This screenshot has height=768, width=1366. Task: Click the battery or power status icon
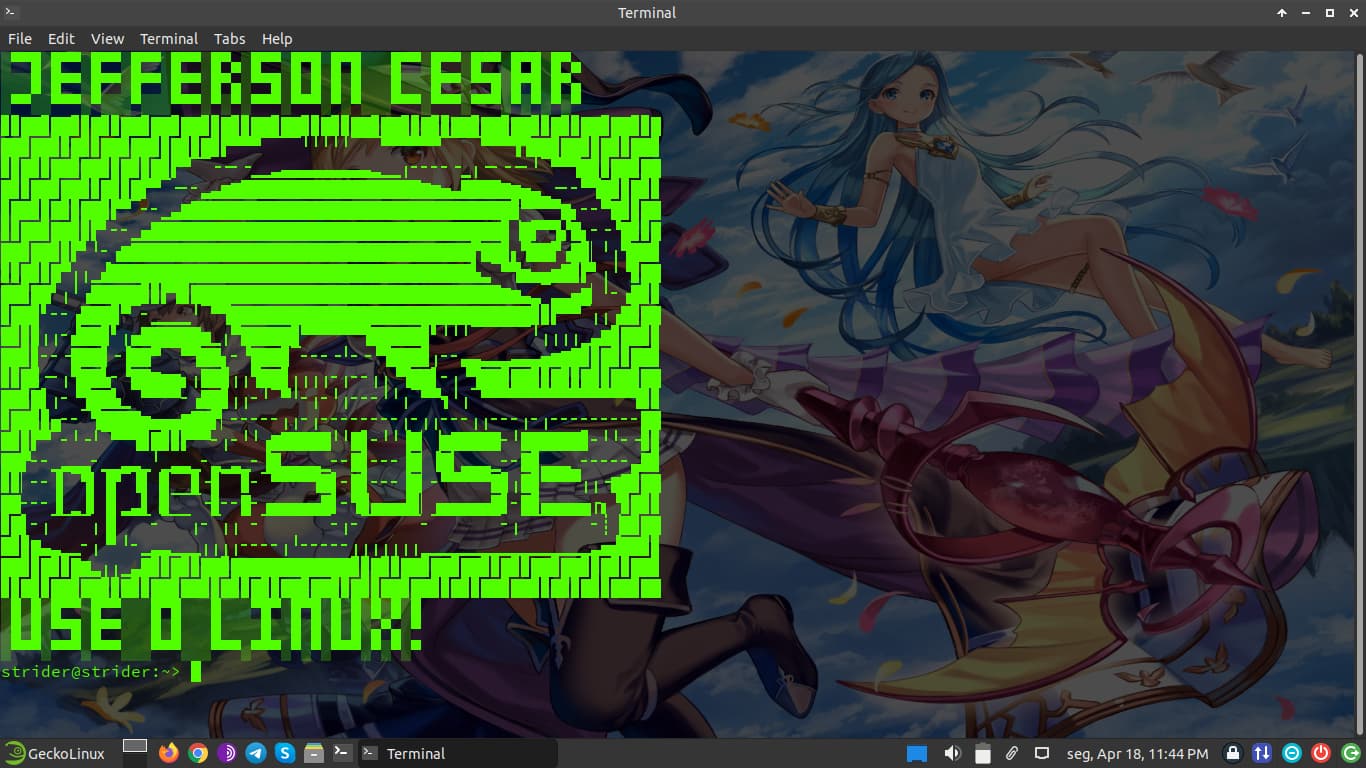click(983, 753)
